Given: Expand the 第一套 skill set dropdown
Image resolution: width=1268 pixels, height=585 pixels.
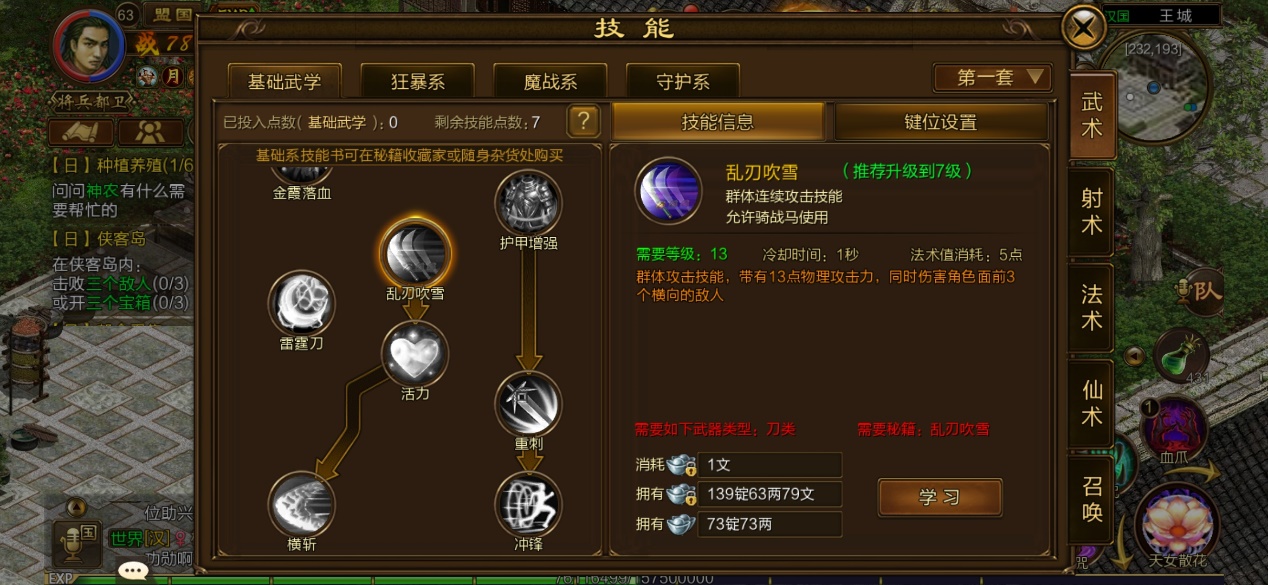Looking at the screenshot, I should click(x=991, y=78).
